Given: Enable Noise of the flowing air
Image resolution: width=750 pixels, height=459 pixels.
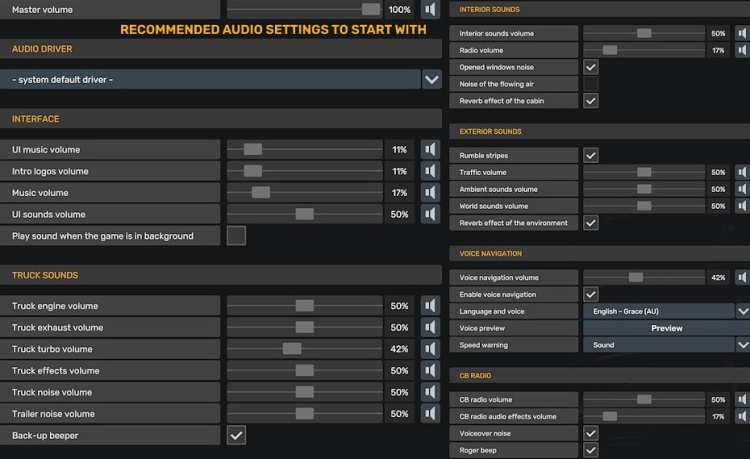Looking at the screenshot, I should pyautogui.click(x=591, y=84).
